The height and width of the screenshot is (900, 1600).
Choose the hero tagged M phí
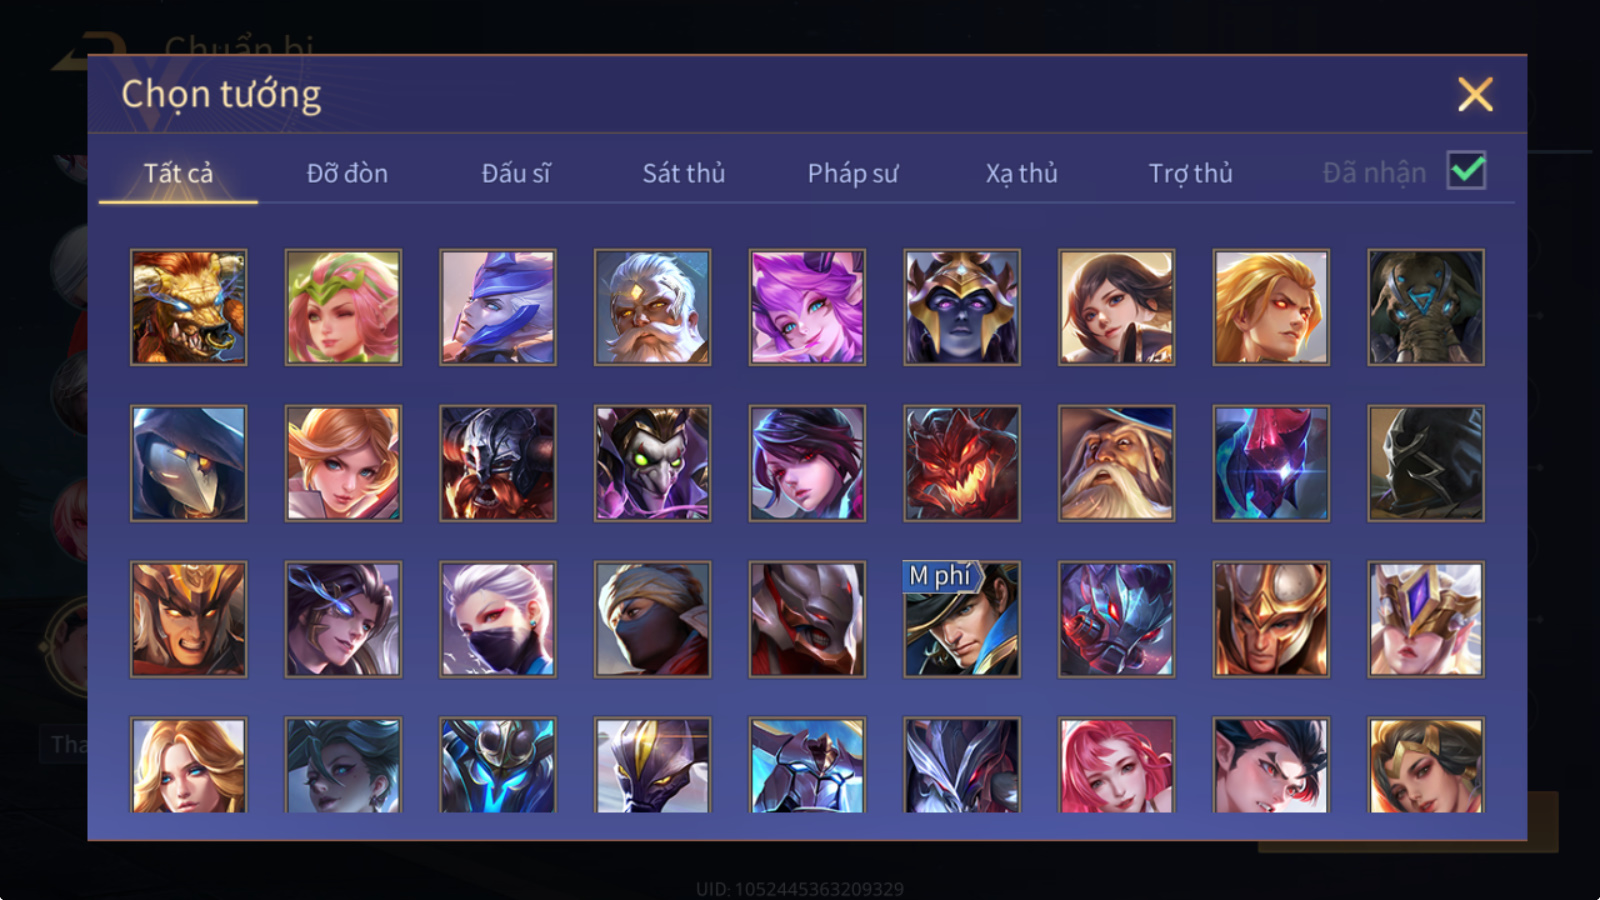point(962,619)
